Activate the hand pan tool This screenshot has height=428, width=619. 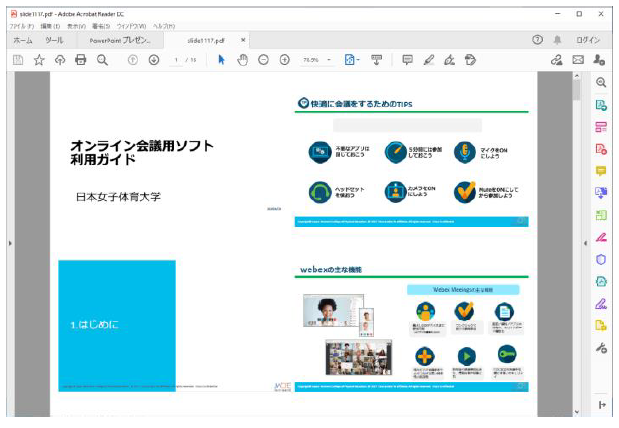[x=242, y=60]
